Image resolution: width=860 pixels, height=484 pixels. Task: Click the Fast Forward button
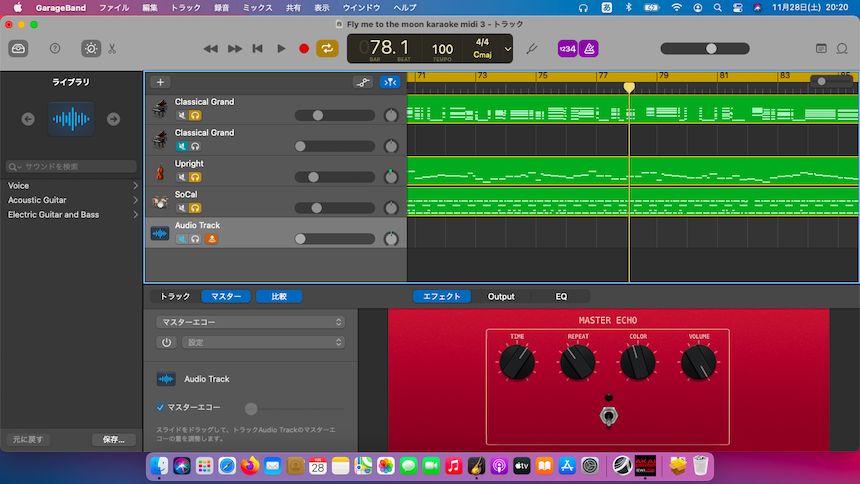click(x=235, y=49)
